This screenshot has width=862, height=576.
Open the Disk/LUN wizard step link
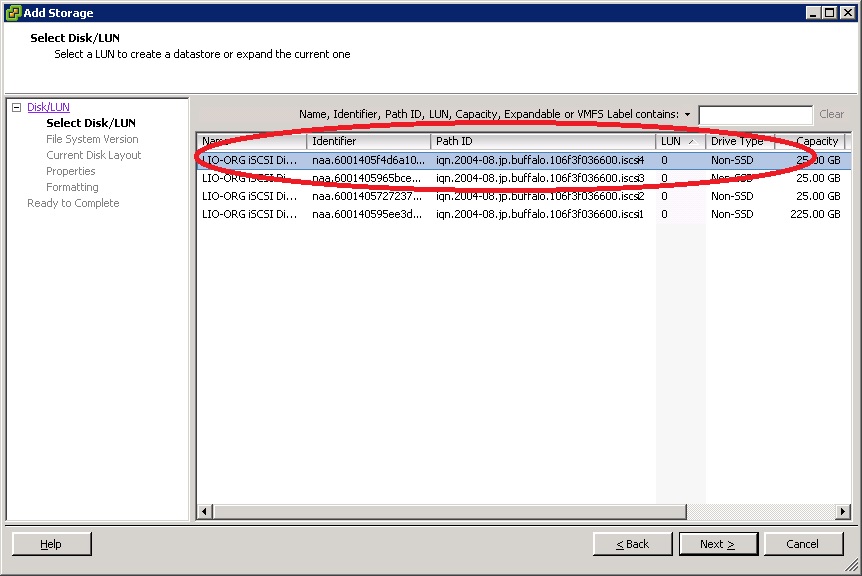click(x=48, y=107)
